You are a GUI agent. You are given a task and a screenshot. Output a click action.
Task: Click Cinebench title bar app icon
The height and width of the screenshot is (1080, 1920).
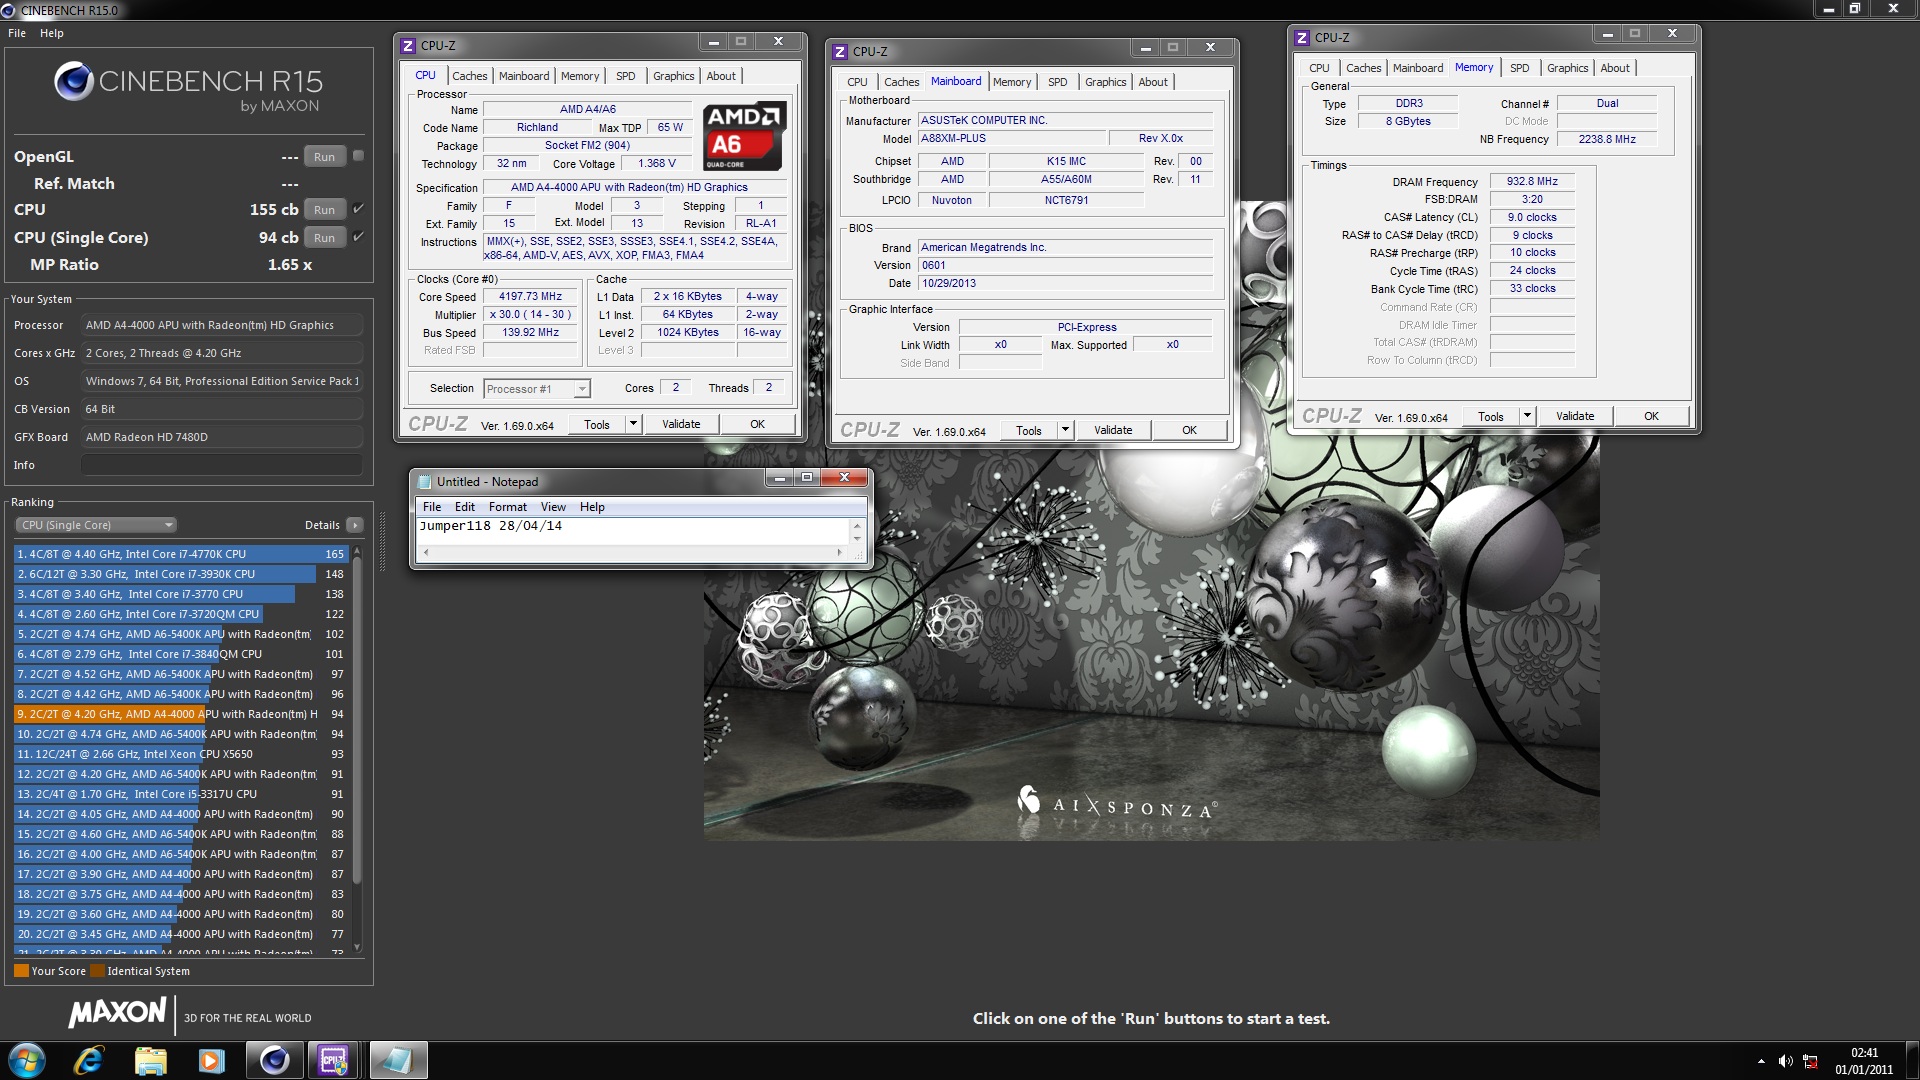(x=8, y=10)
